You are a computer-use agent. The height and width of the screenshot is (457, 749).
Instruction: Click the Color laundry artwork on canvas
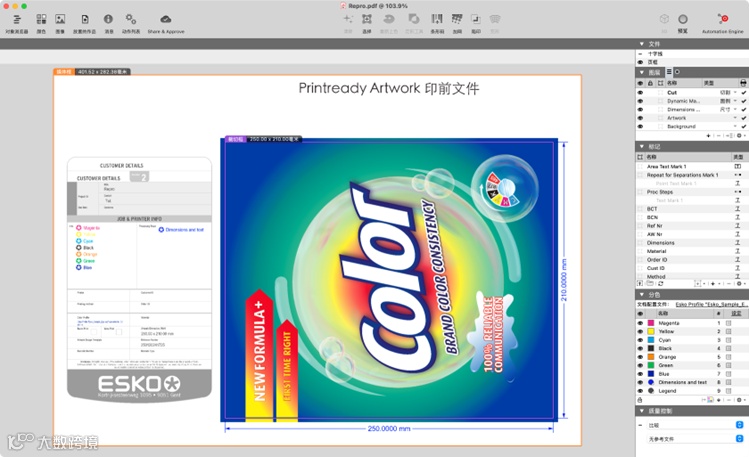pos(389,280)
